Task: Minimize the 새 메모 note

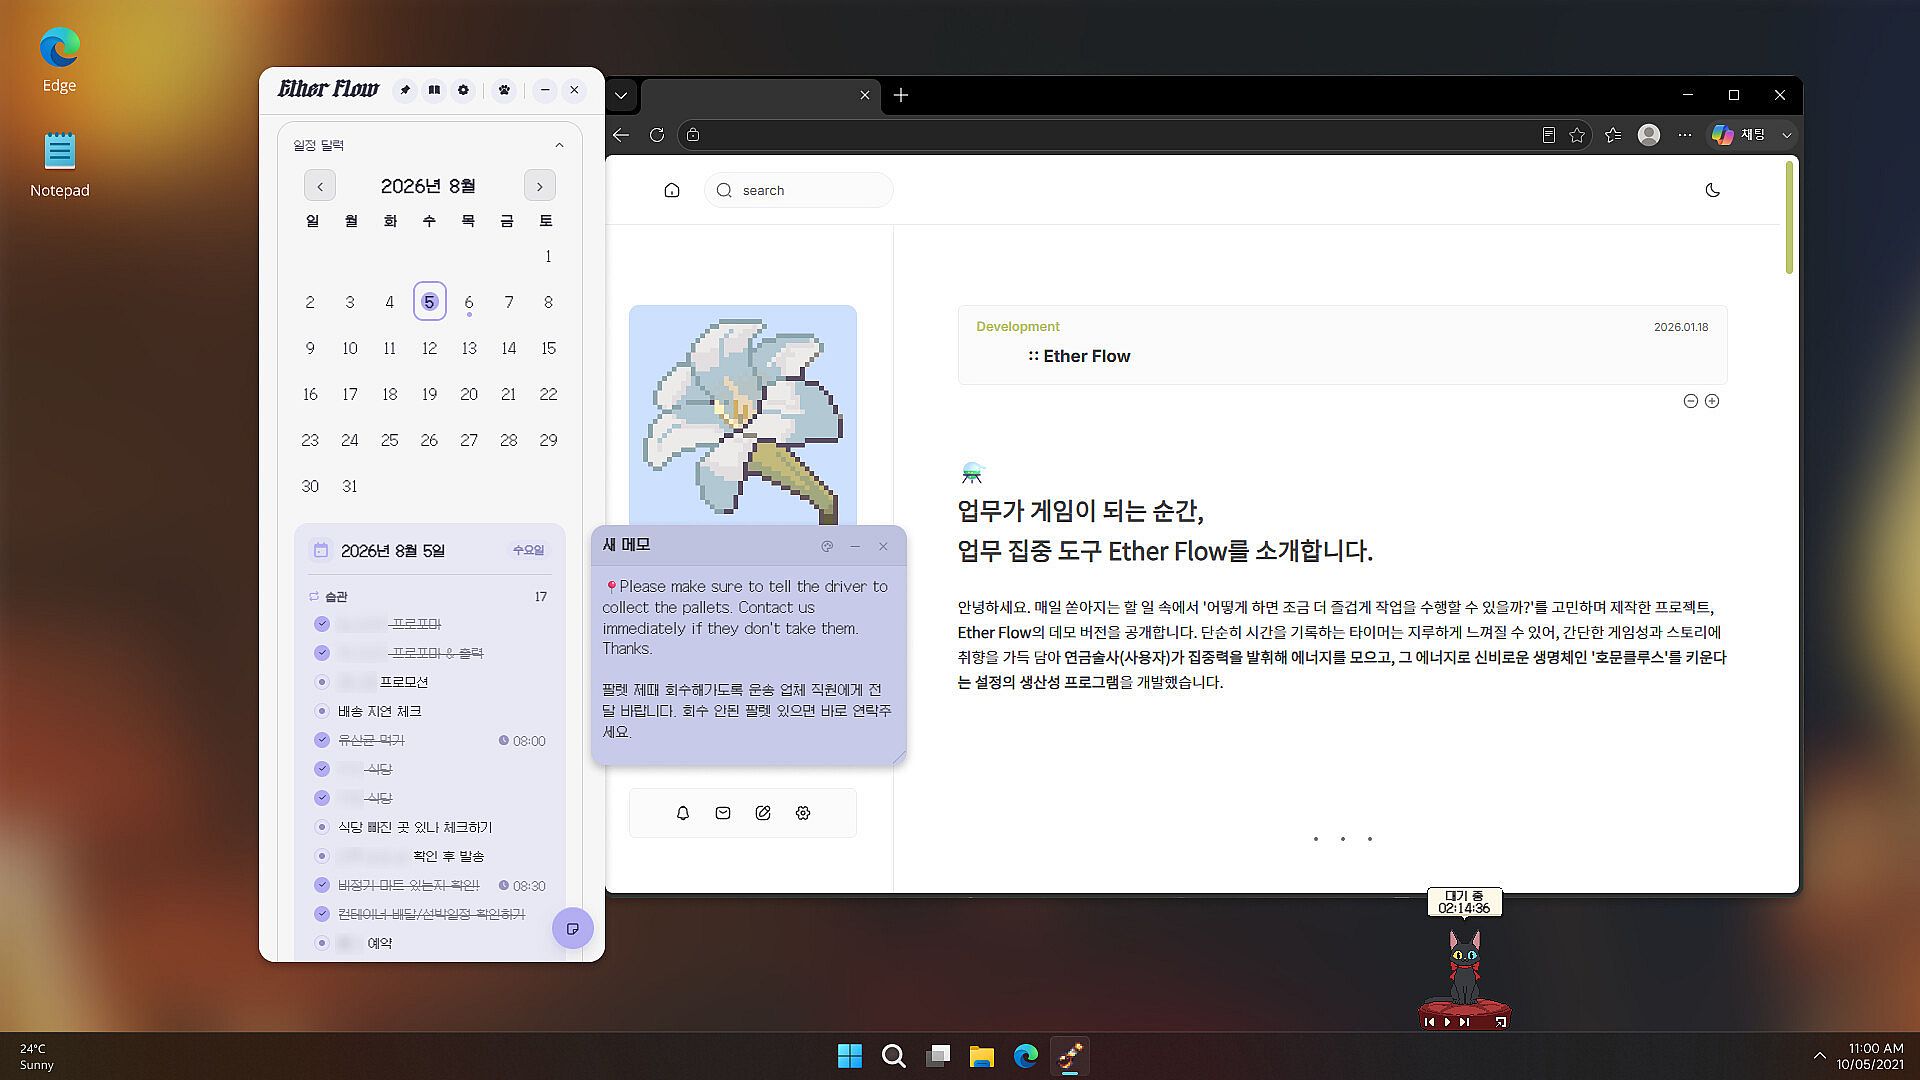Action: tap(855, 546)
